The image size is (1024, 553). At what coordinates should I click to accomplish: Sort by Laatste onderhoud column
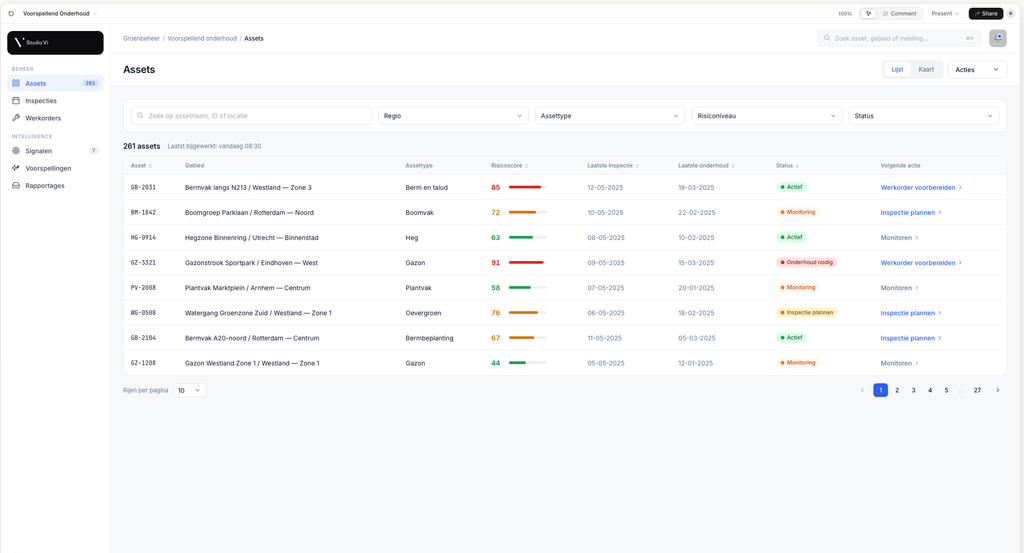click(706, 166)
